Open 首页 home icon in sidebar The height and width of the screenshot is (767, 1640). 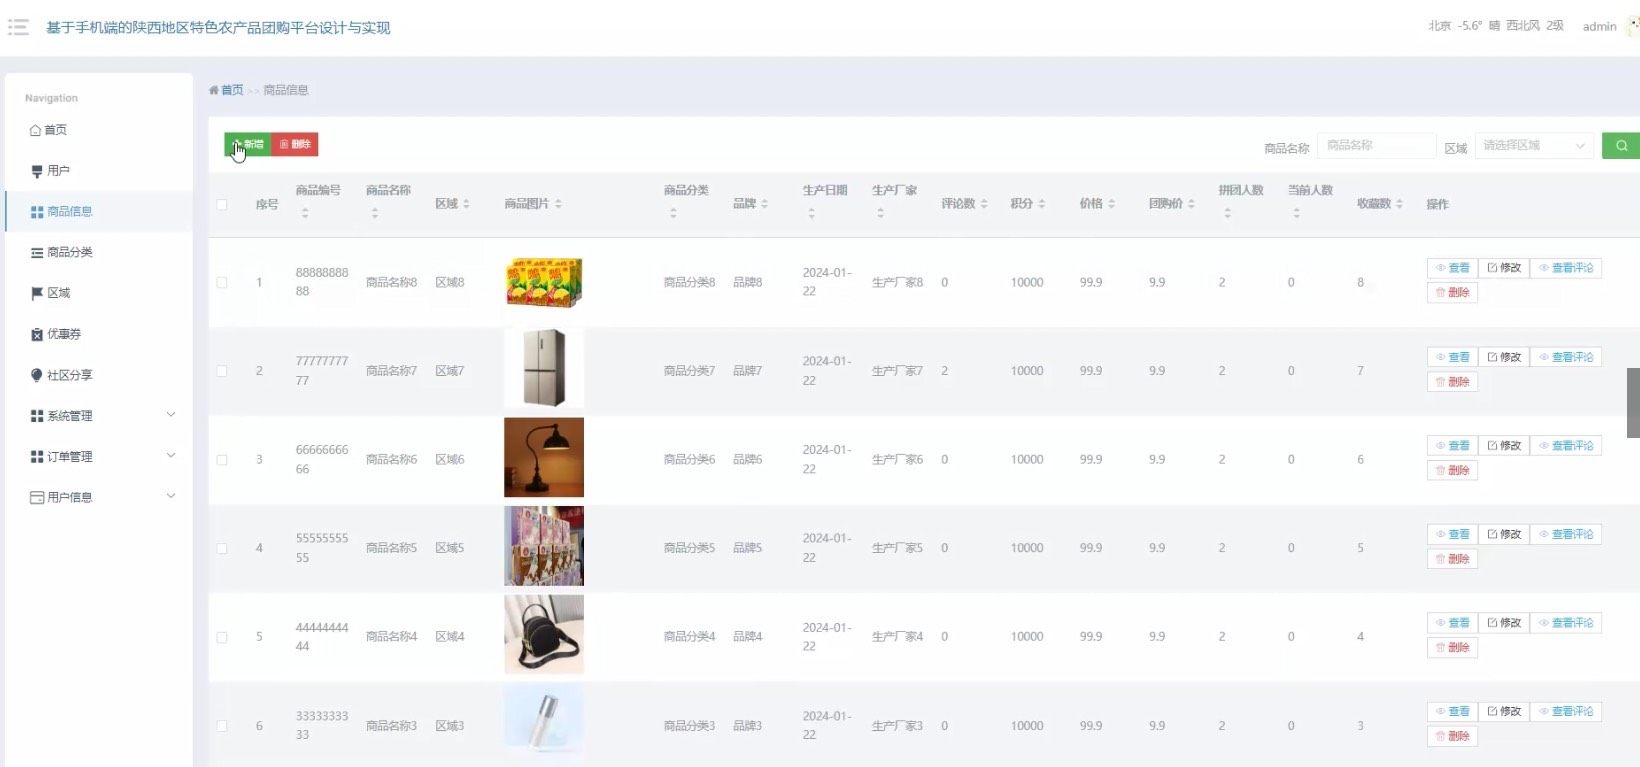click(36, 130)
